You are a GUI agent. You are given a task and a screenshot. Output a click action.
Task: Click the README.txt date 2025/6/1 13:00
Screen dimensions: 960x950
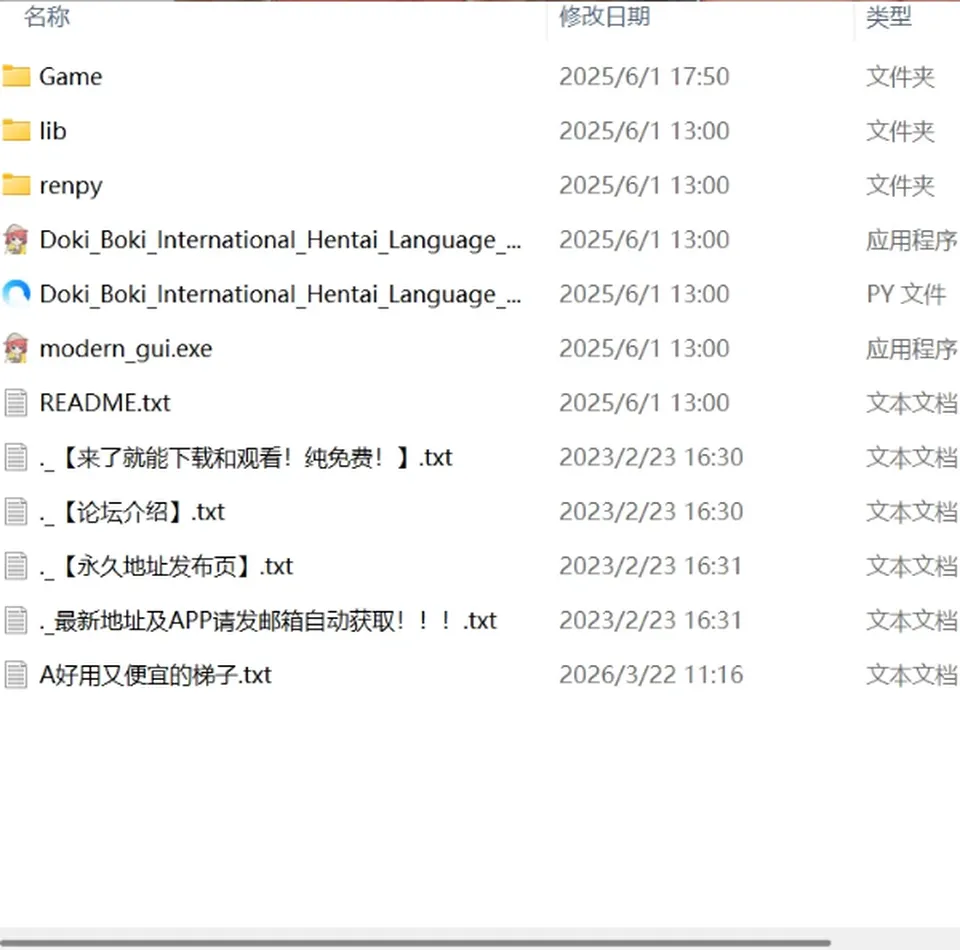(x=644, y=403)
